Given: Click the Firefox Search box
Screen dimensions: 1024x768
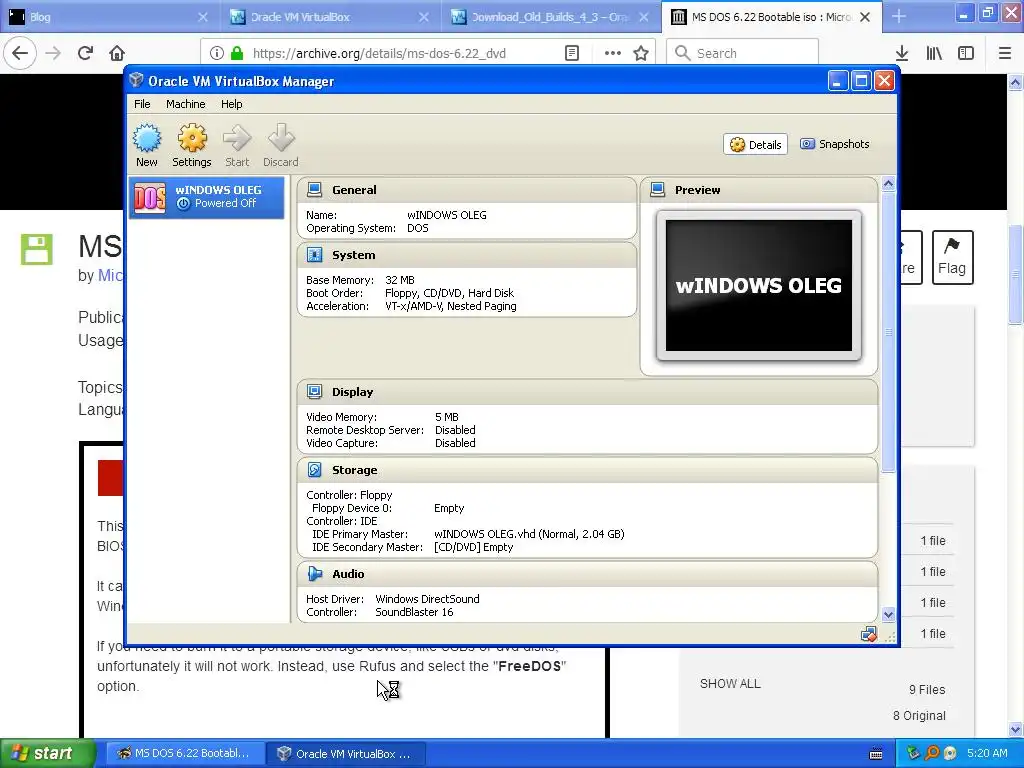Looking at the screenshot, I should coord(743,54).
